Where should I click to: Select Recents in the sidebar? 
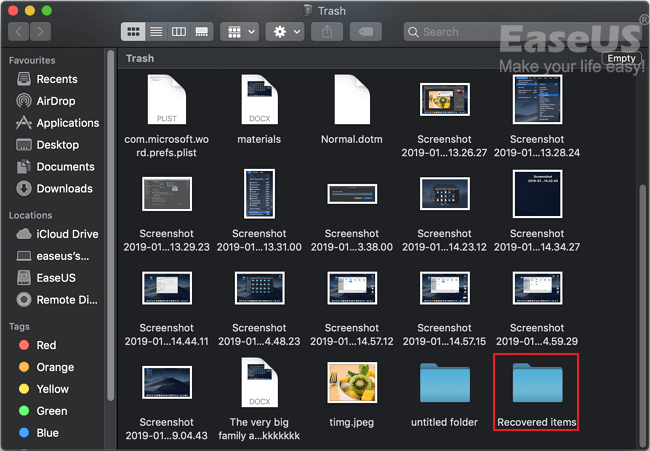point(57,79)
